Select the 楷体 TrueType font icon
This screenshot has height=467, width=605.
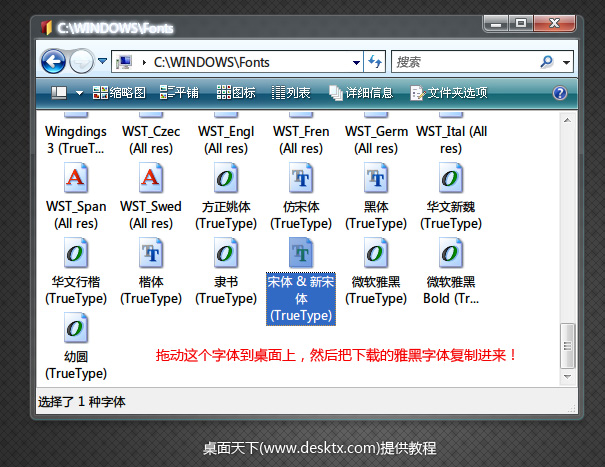click(x=151, y=253)
